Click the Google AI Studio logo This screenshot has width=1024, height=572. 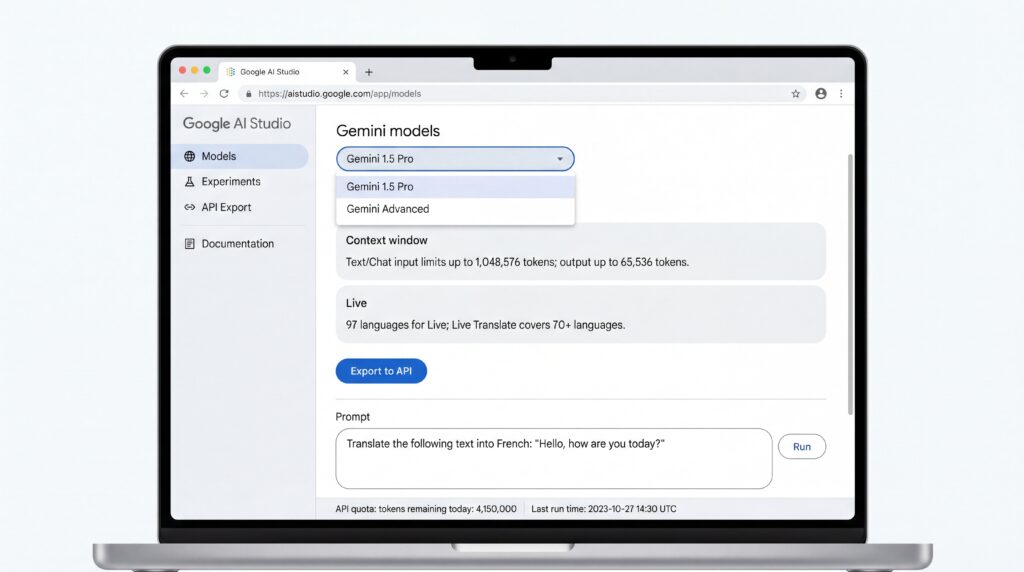[x=236, y=123]
